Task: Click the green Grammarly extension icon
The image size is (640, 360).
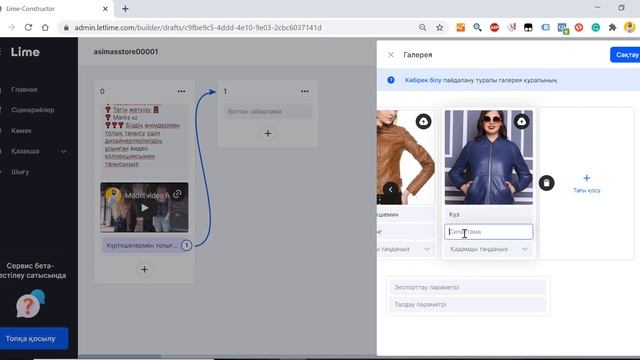Action: pos(596,27)
